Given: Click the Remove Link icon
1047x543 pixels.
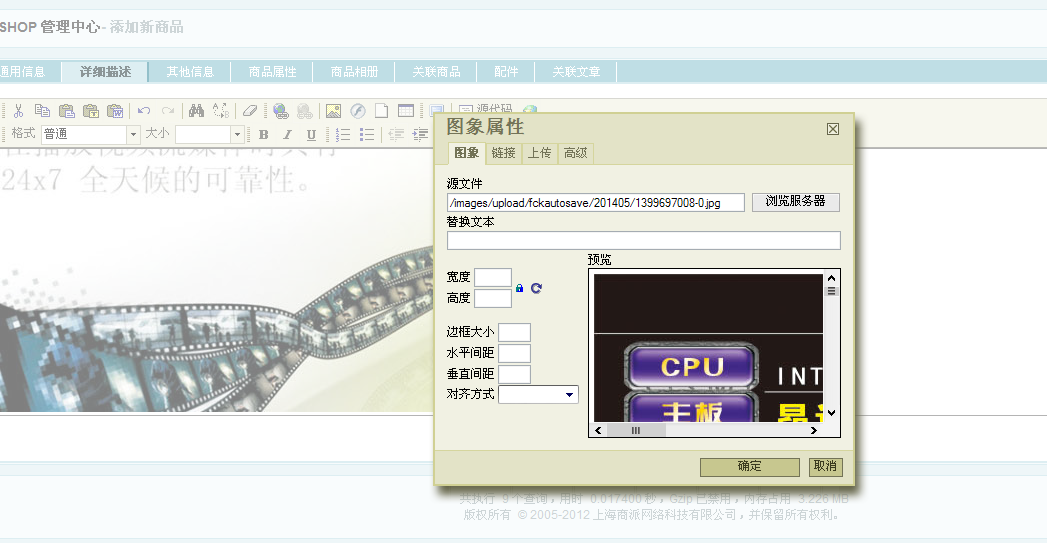Looking at the screenshot, I should click(304, 111).
